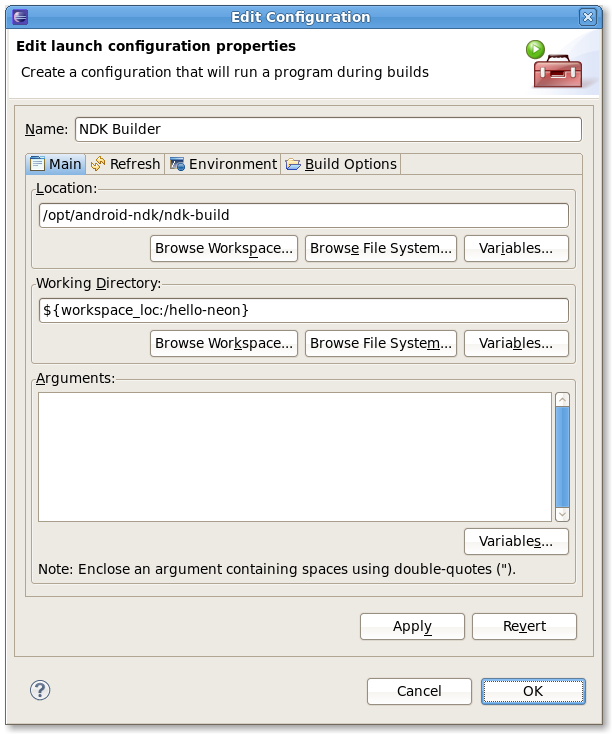The width and height of the screenshot is (612, 734).
Task: Cancel the configuration dialog
Action: 419,691
